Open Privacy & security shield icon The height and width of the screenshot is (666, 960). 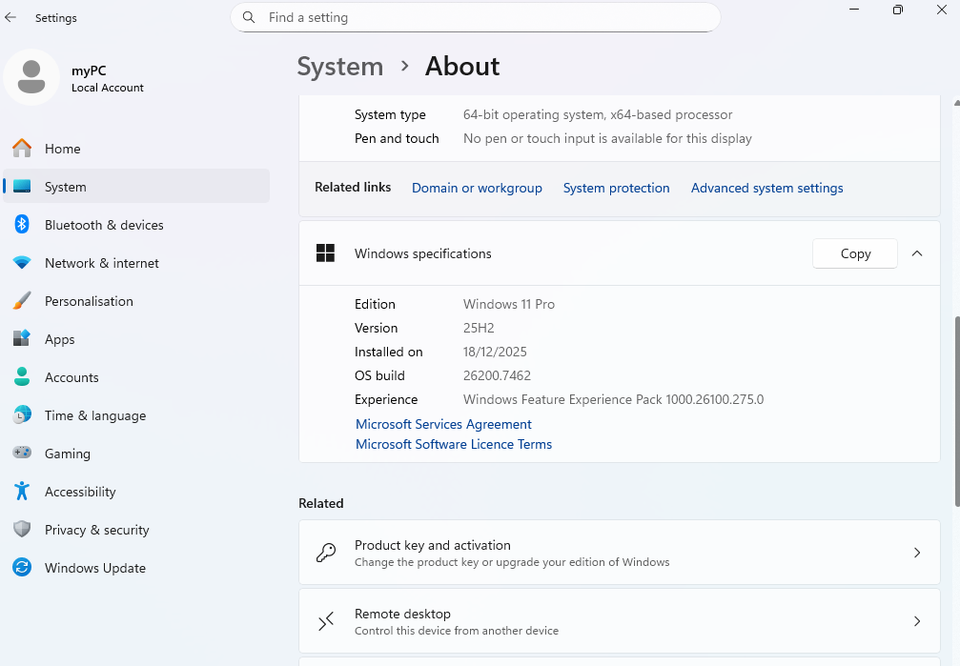pyautogui.click(x=22, y=529)
